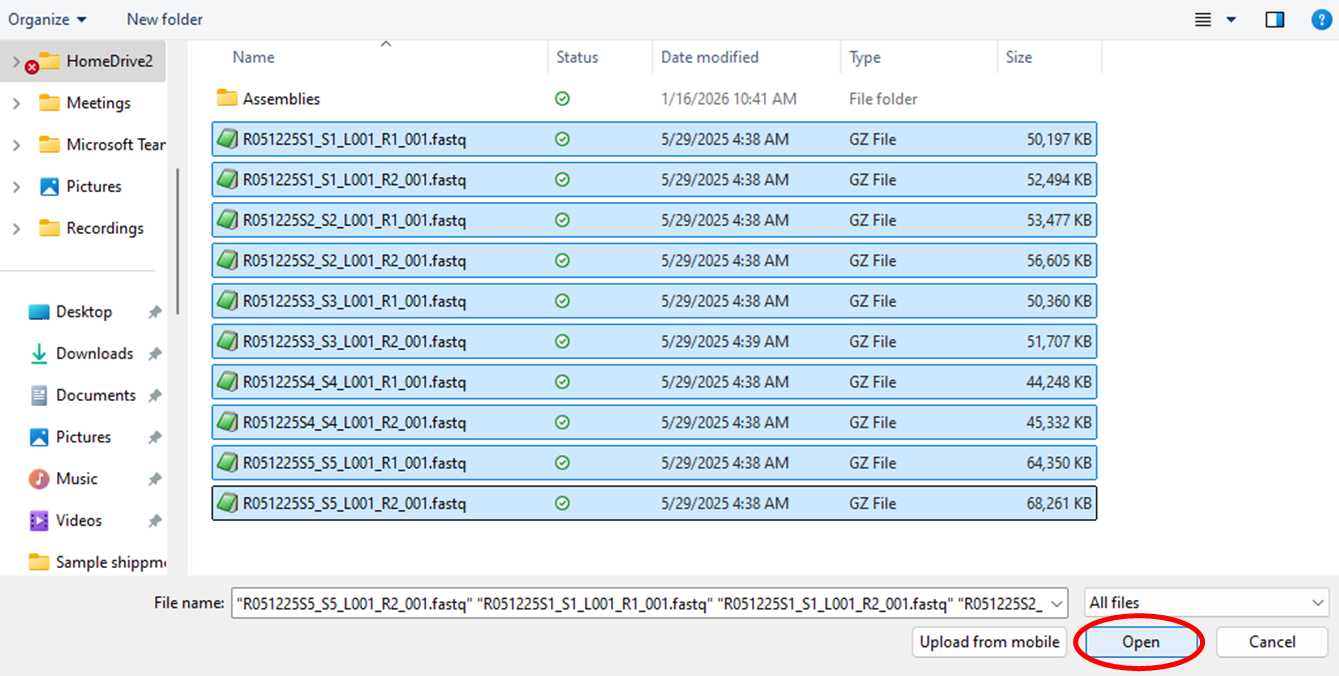The height and width of the screenshot is (676, 1339).
Task: Click the view layout list icon
Action: (x=1203, y=19)
